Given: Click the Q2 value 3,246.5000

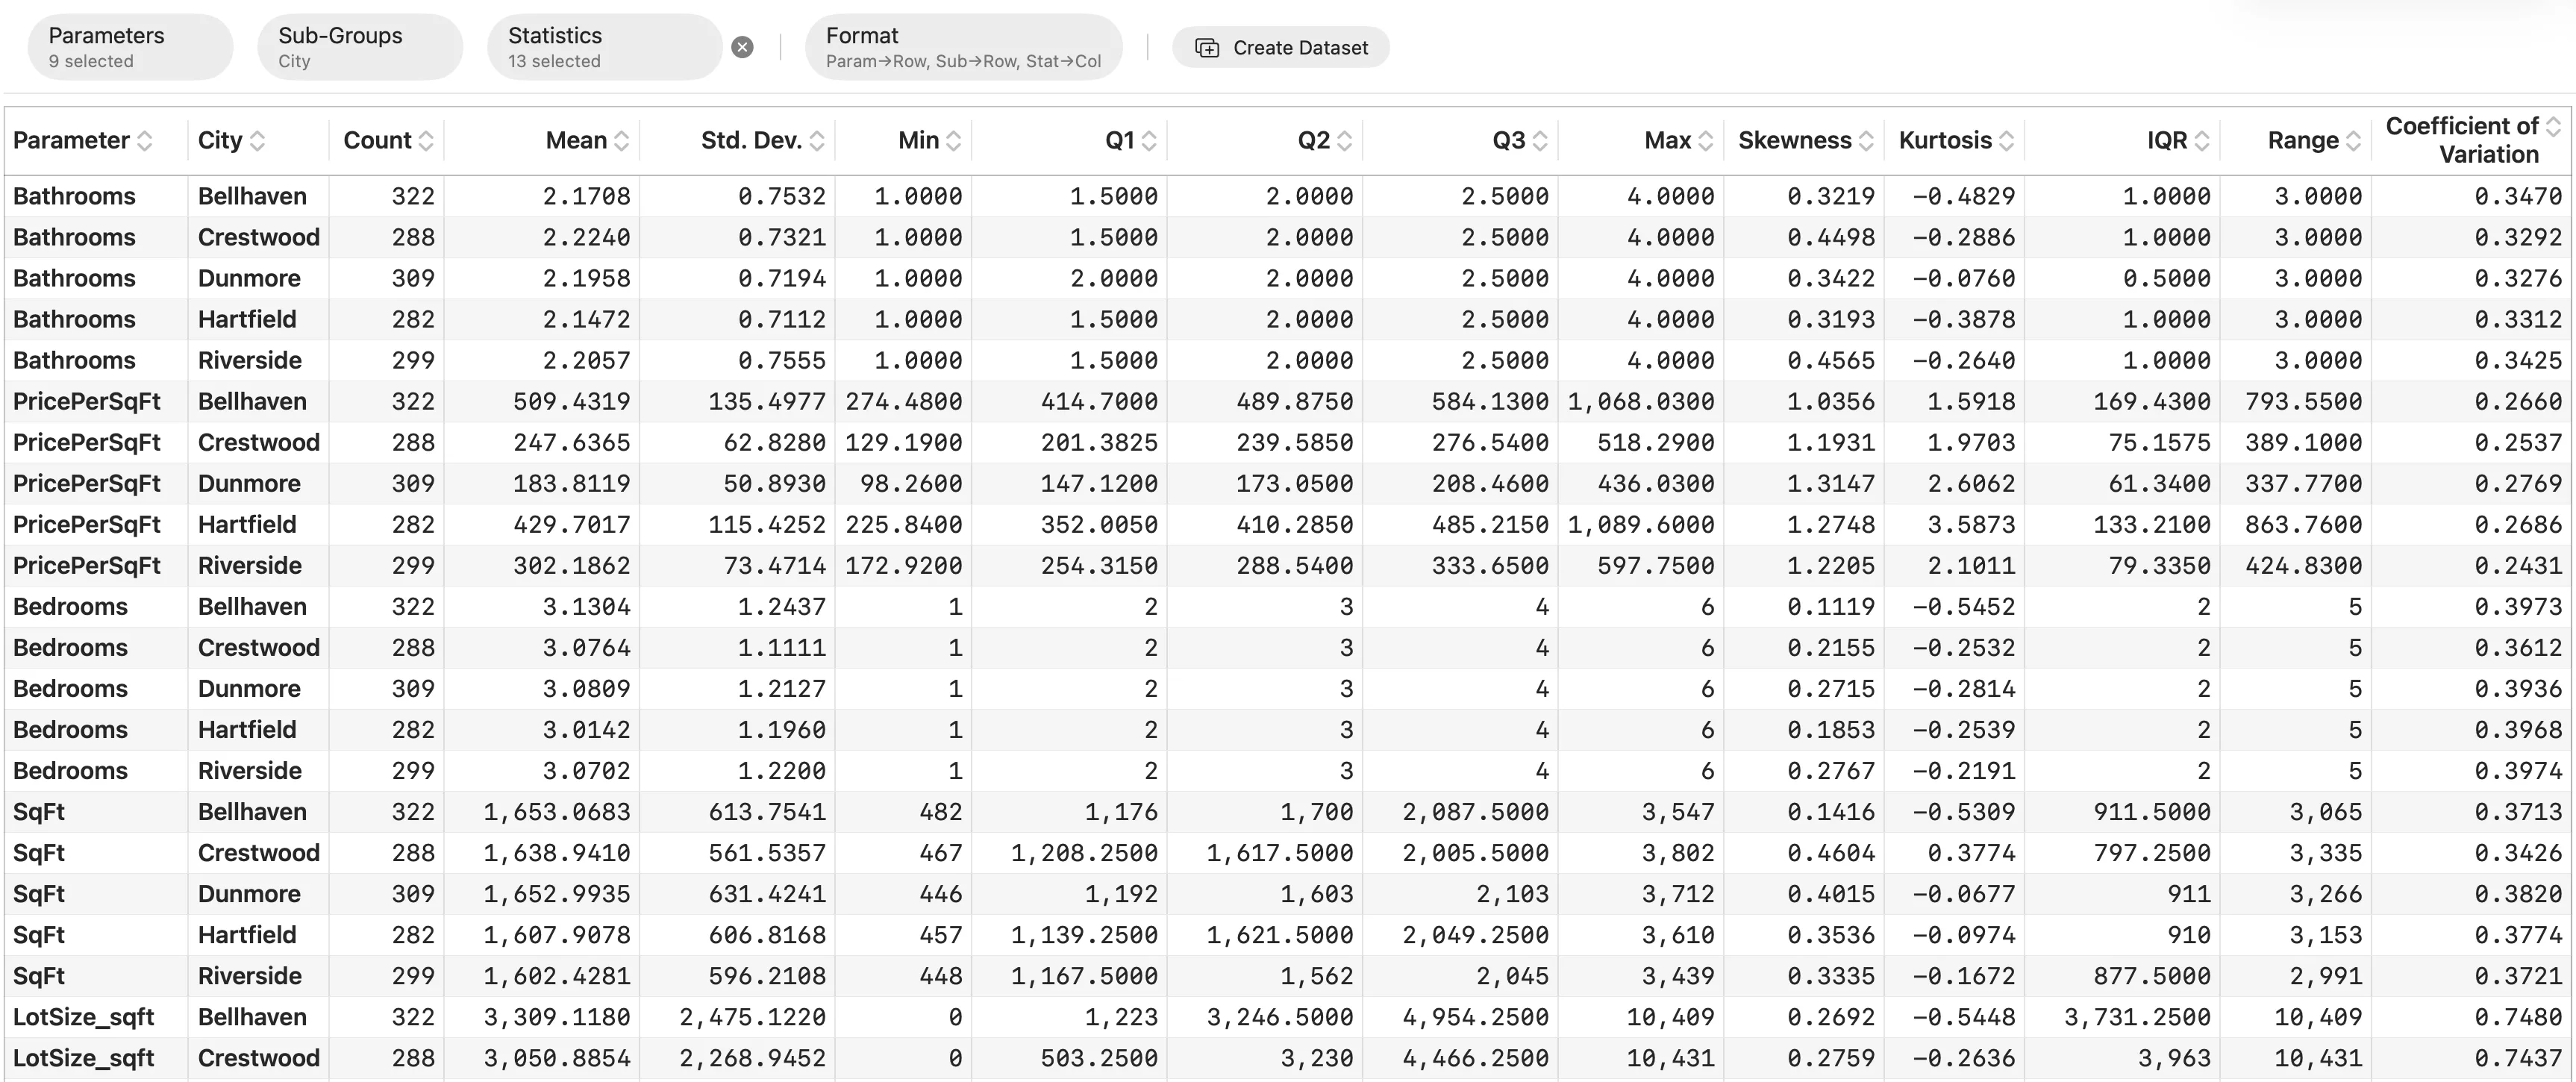Looking at the screenshot, I should click(1280, 1017).
